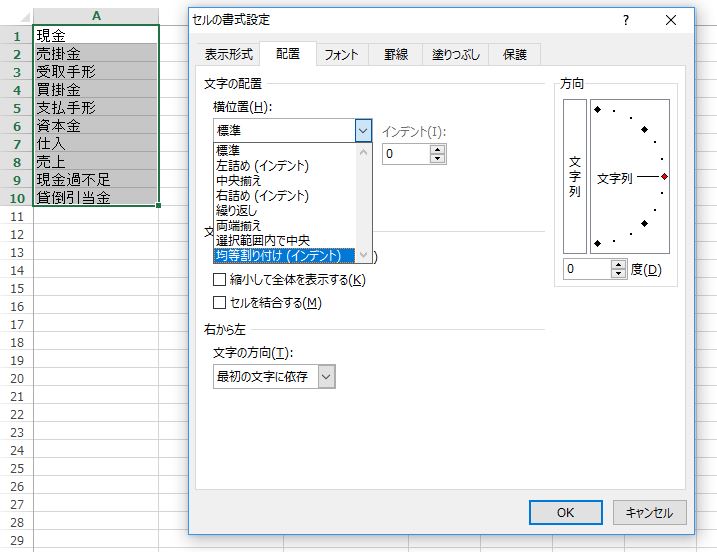Screen dimensions: 717x552
Task: Select row 1 header
Action: pos(16,36)
